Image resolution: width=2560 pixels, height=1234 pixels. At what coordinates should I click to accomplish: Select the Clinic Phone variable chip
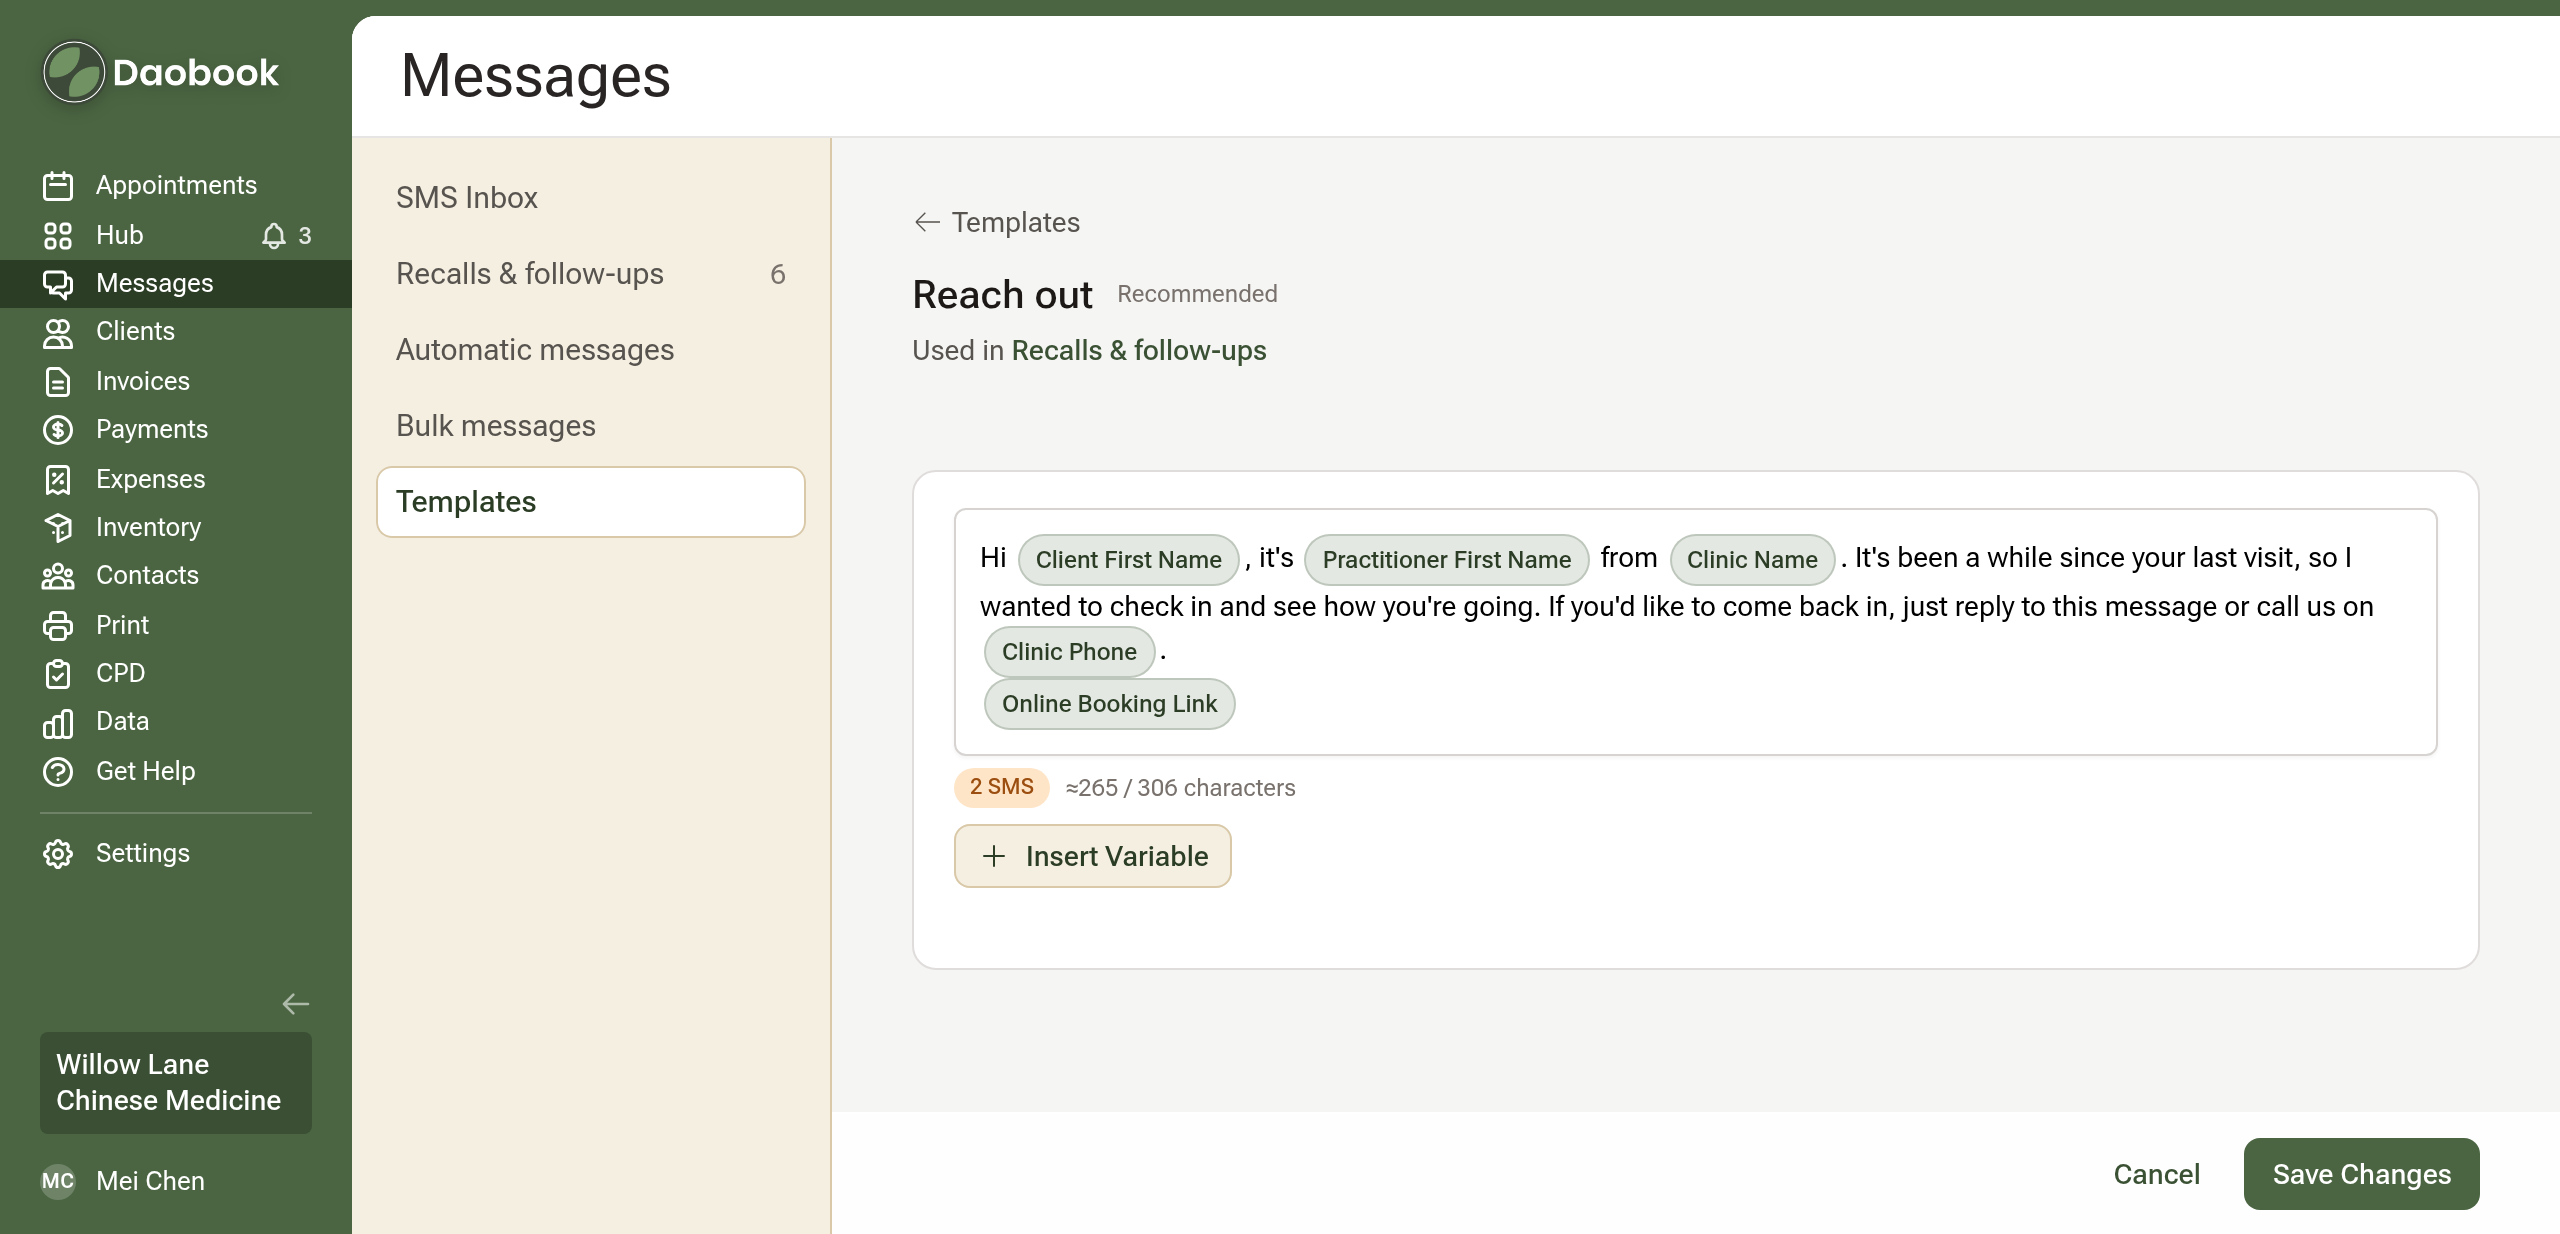pos(1069,652)
